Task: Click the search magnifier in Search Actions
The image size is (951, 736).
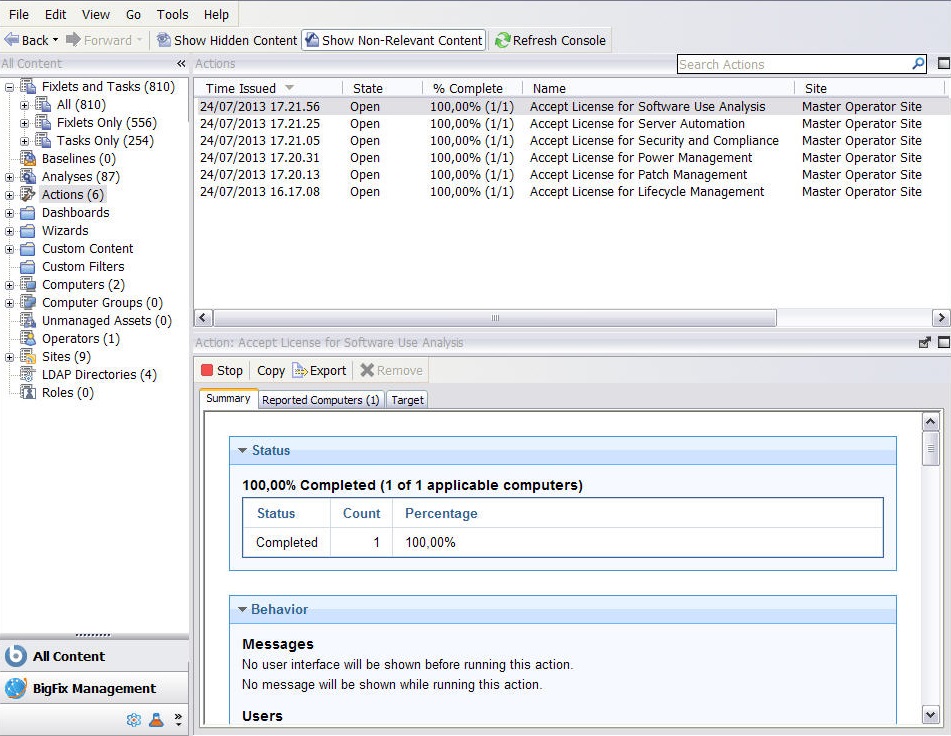Action: pos(919,63)
